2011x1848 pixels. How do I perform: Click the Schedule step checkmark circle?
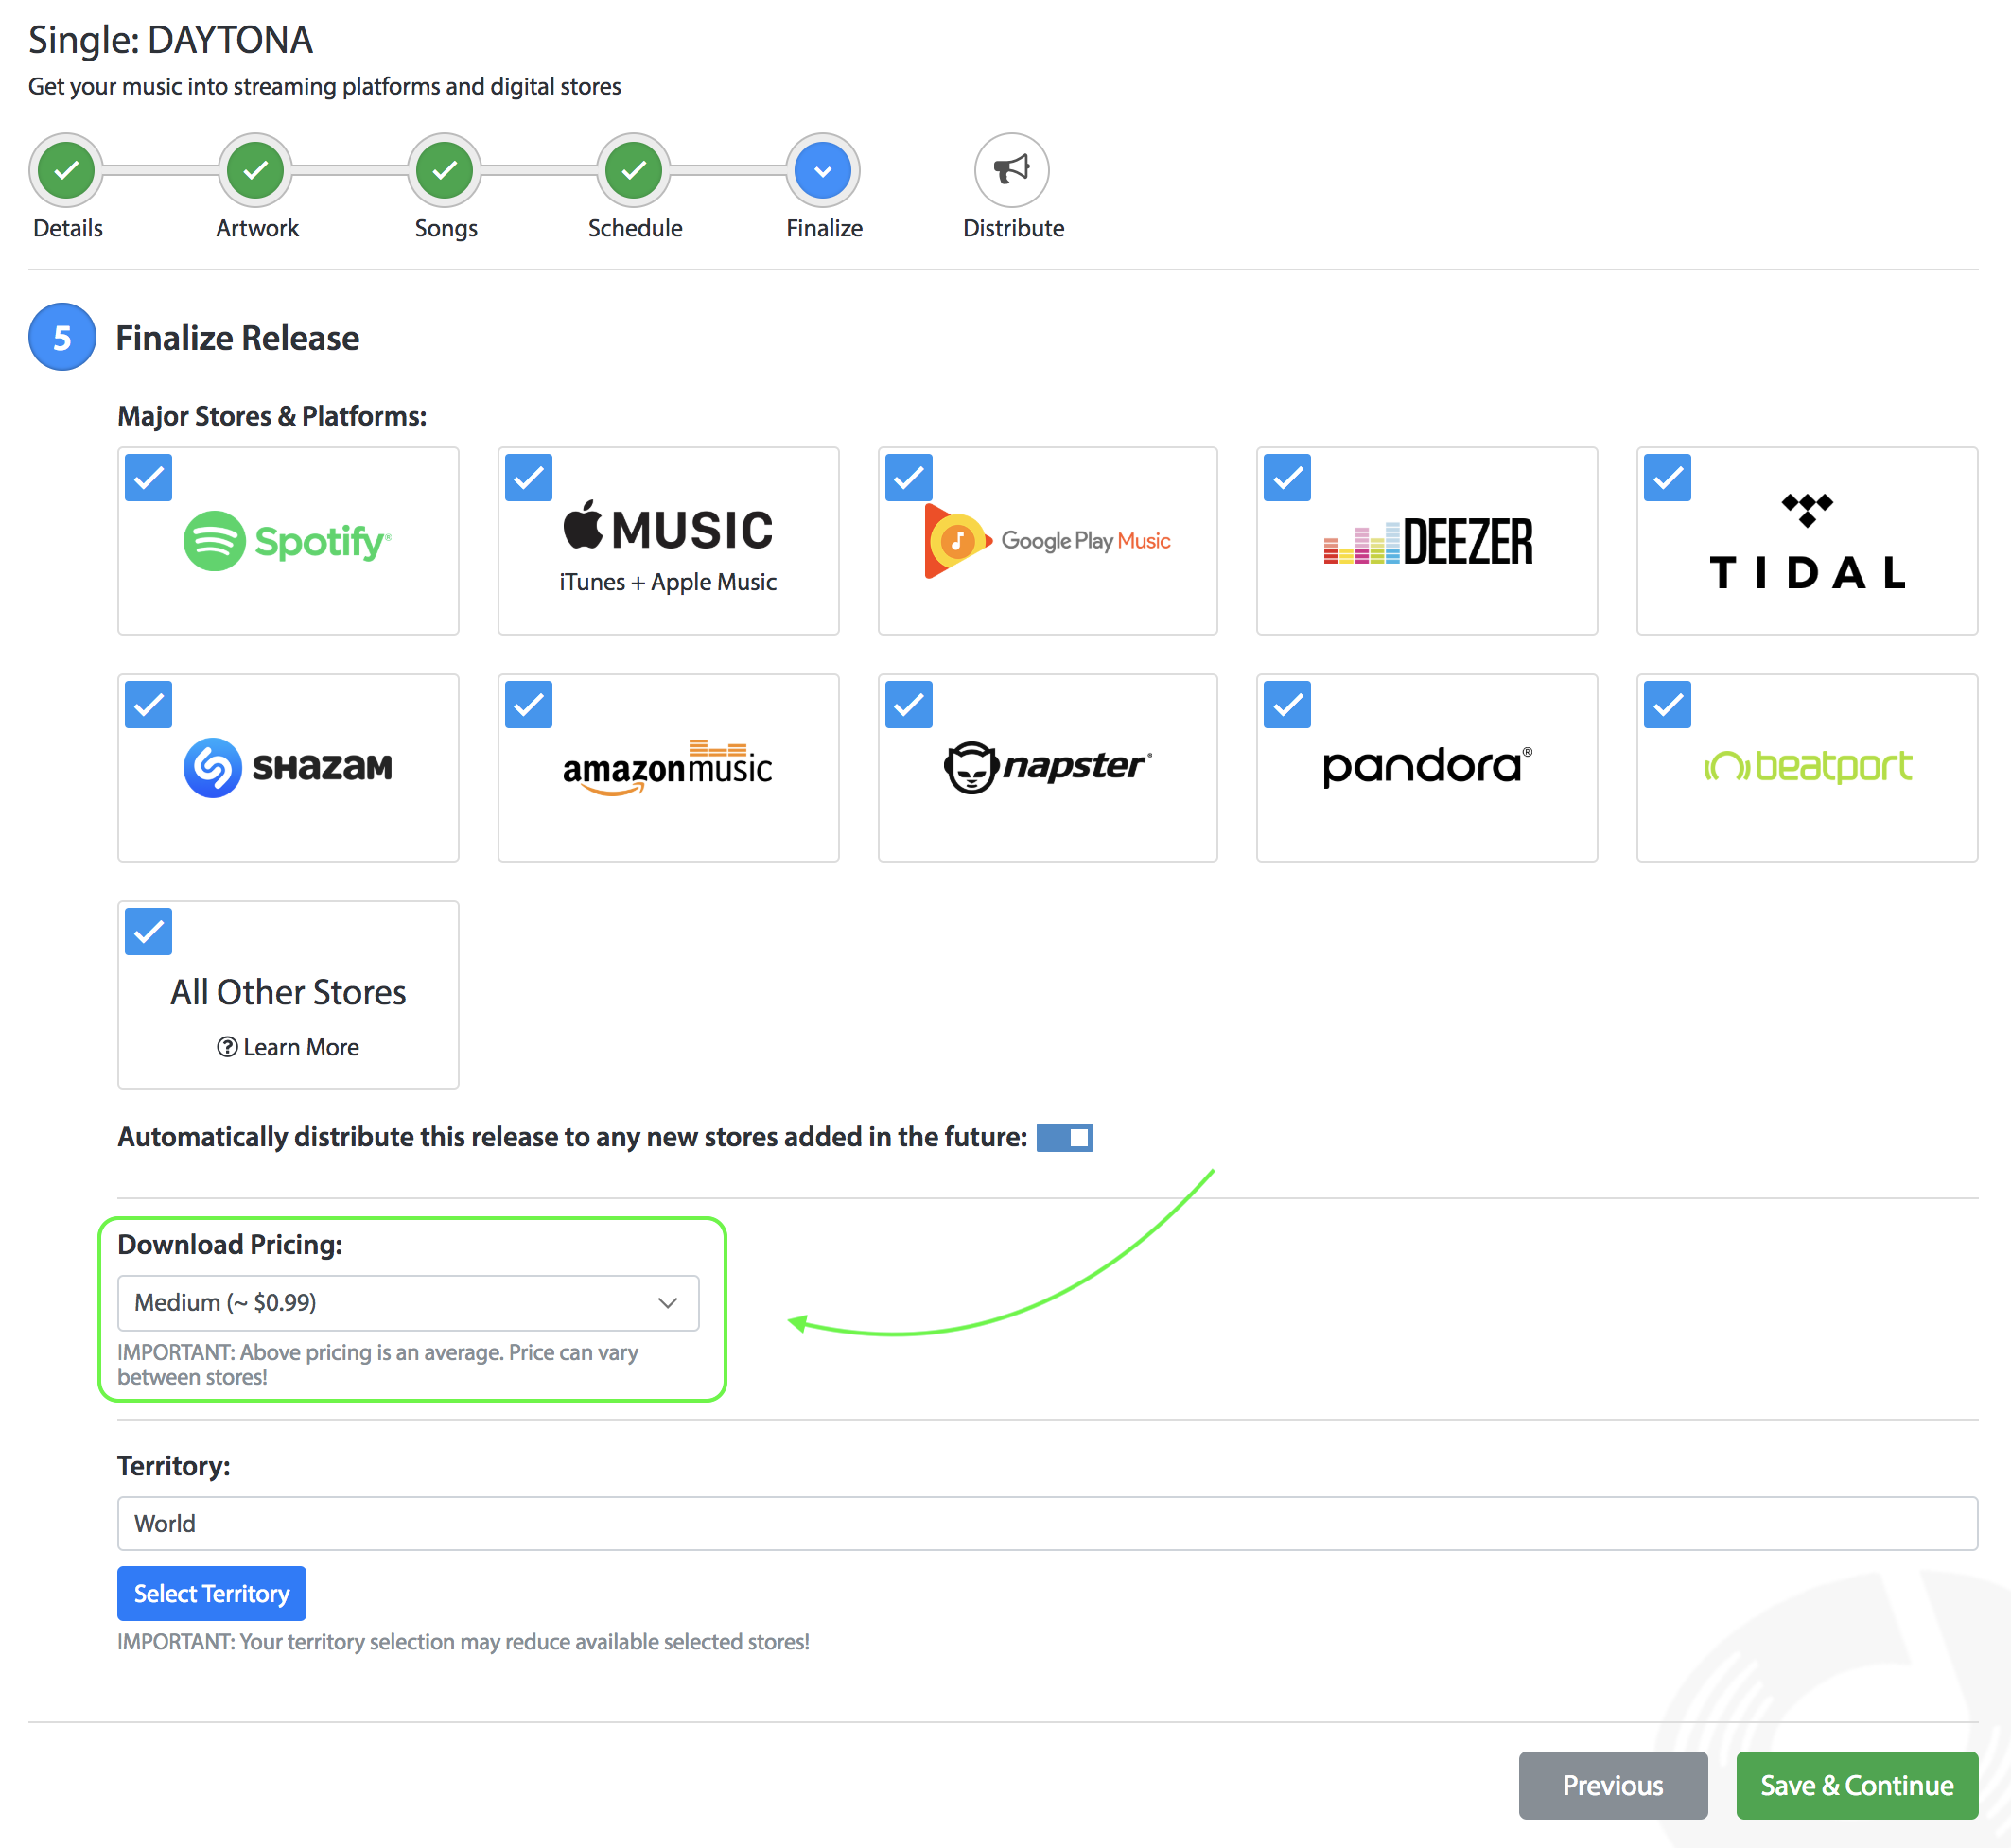tap(634, 170)
